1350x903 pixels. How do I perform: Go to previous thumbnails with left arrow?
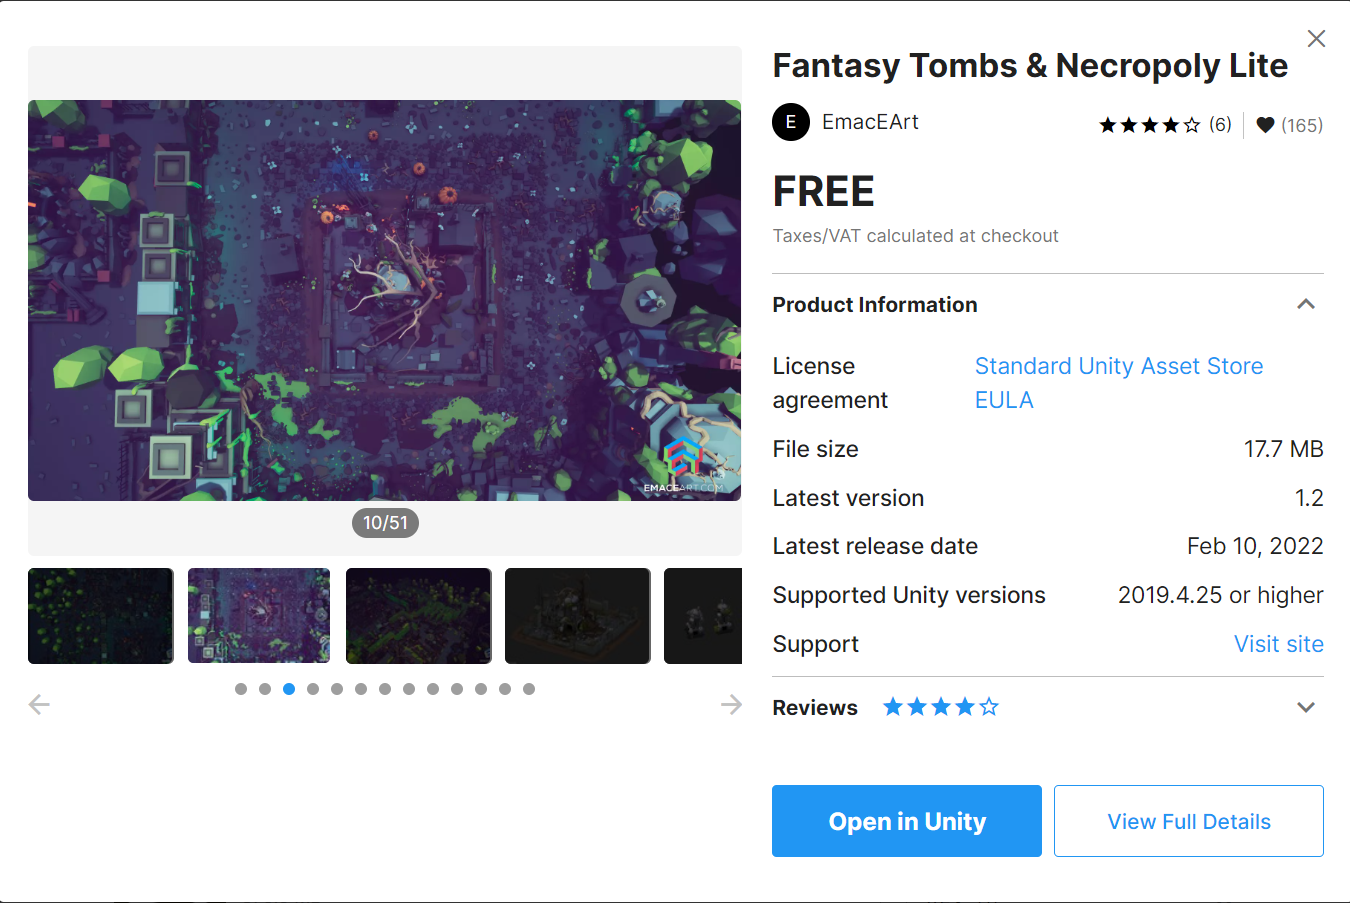point(39,704)
